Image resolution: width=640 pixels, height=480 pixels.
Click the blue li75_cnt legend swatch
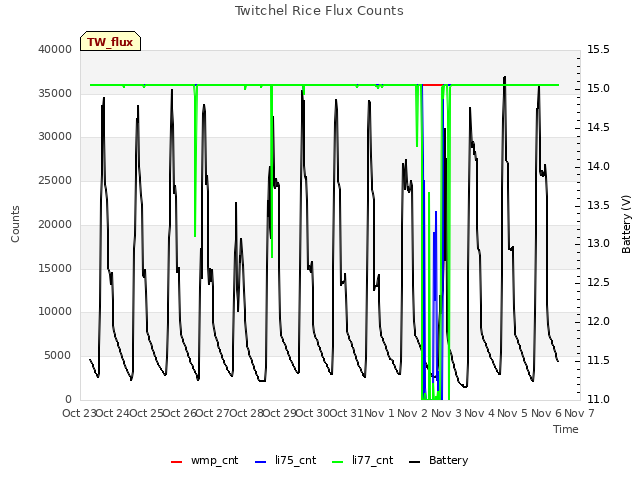(260, 462)
